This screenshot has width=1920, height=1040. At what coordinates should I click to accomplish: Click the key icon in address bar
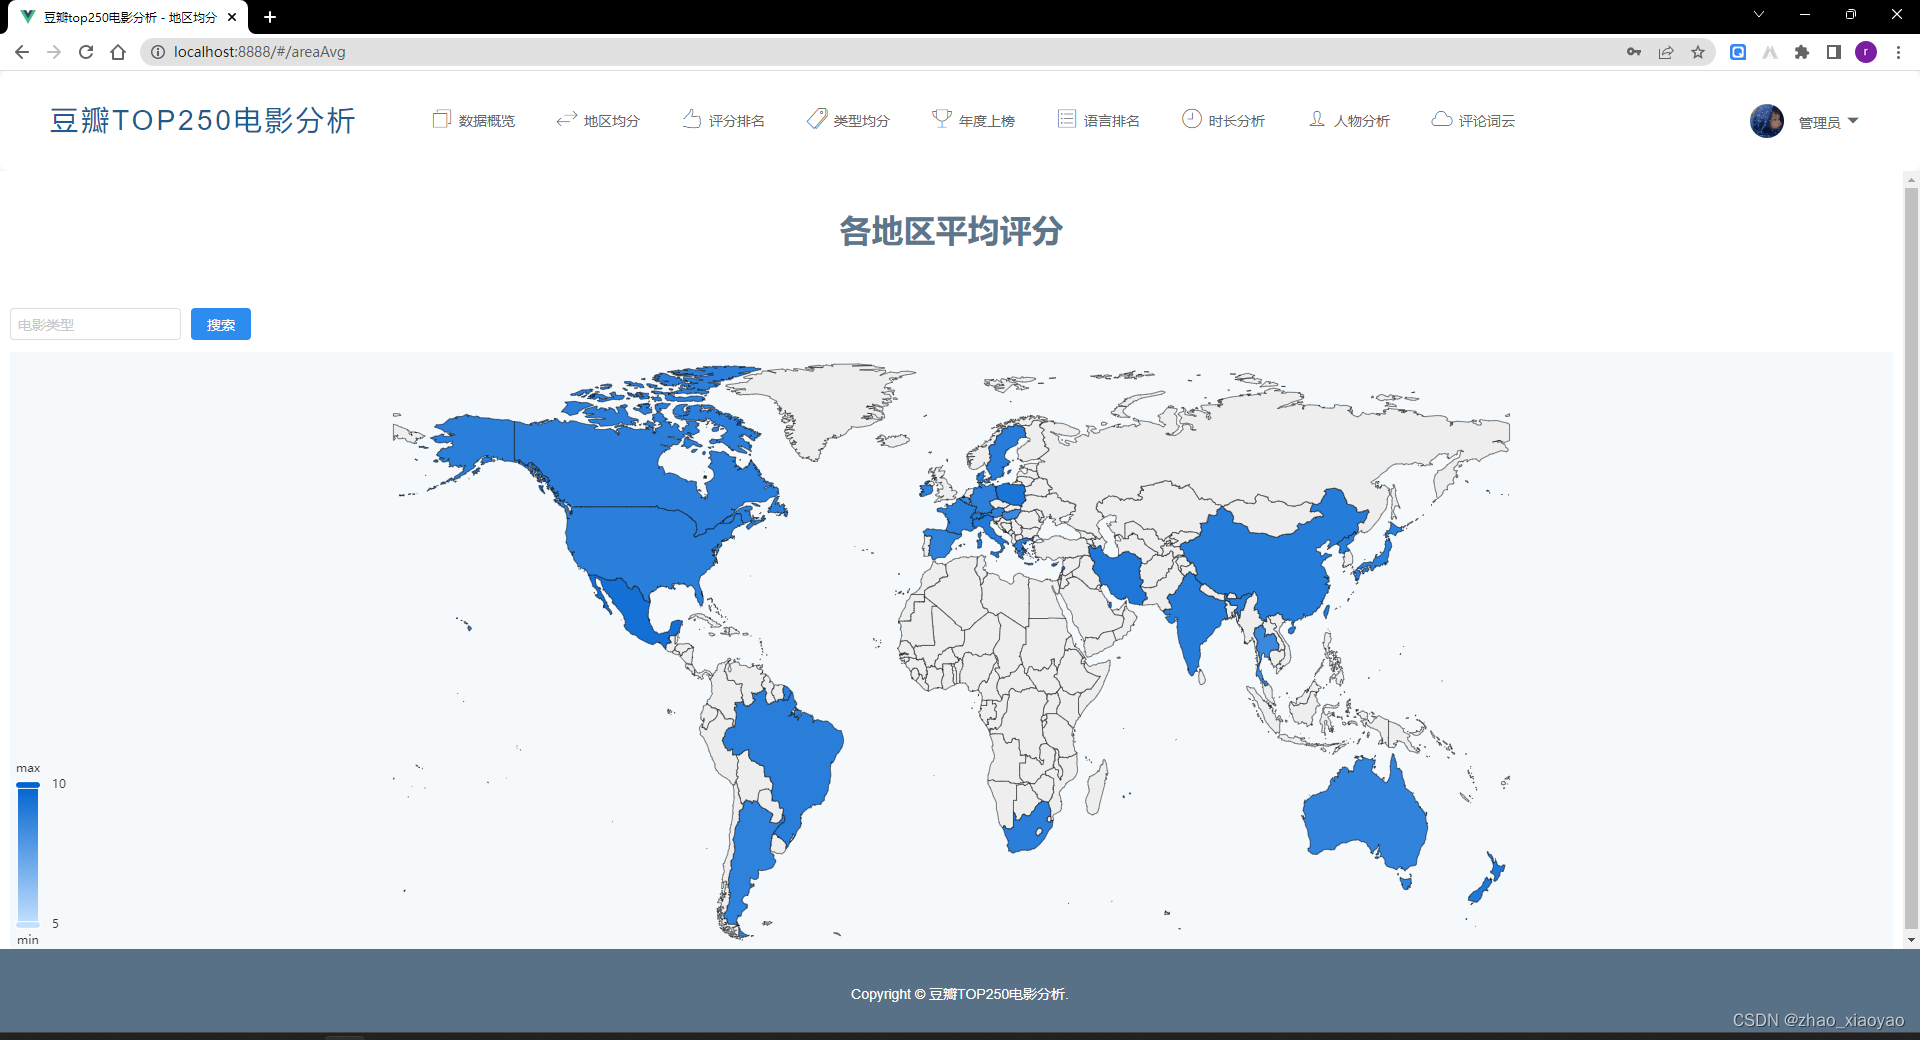pos(1633,52)
